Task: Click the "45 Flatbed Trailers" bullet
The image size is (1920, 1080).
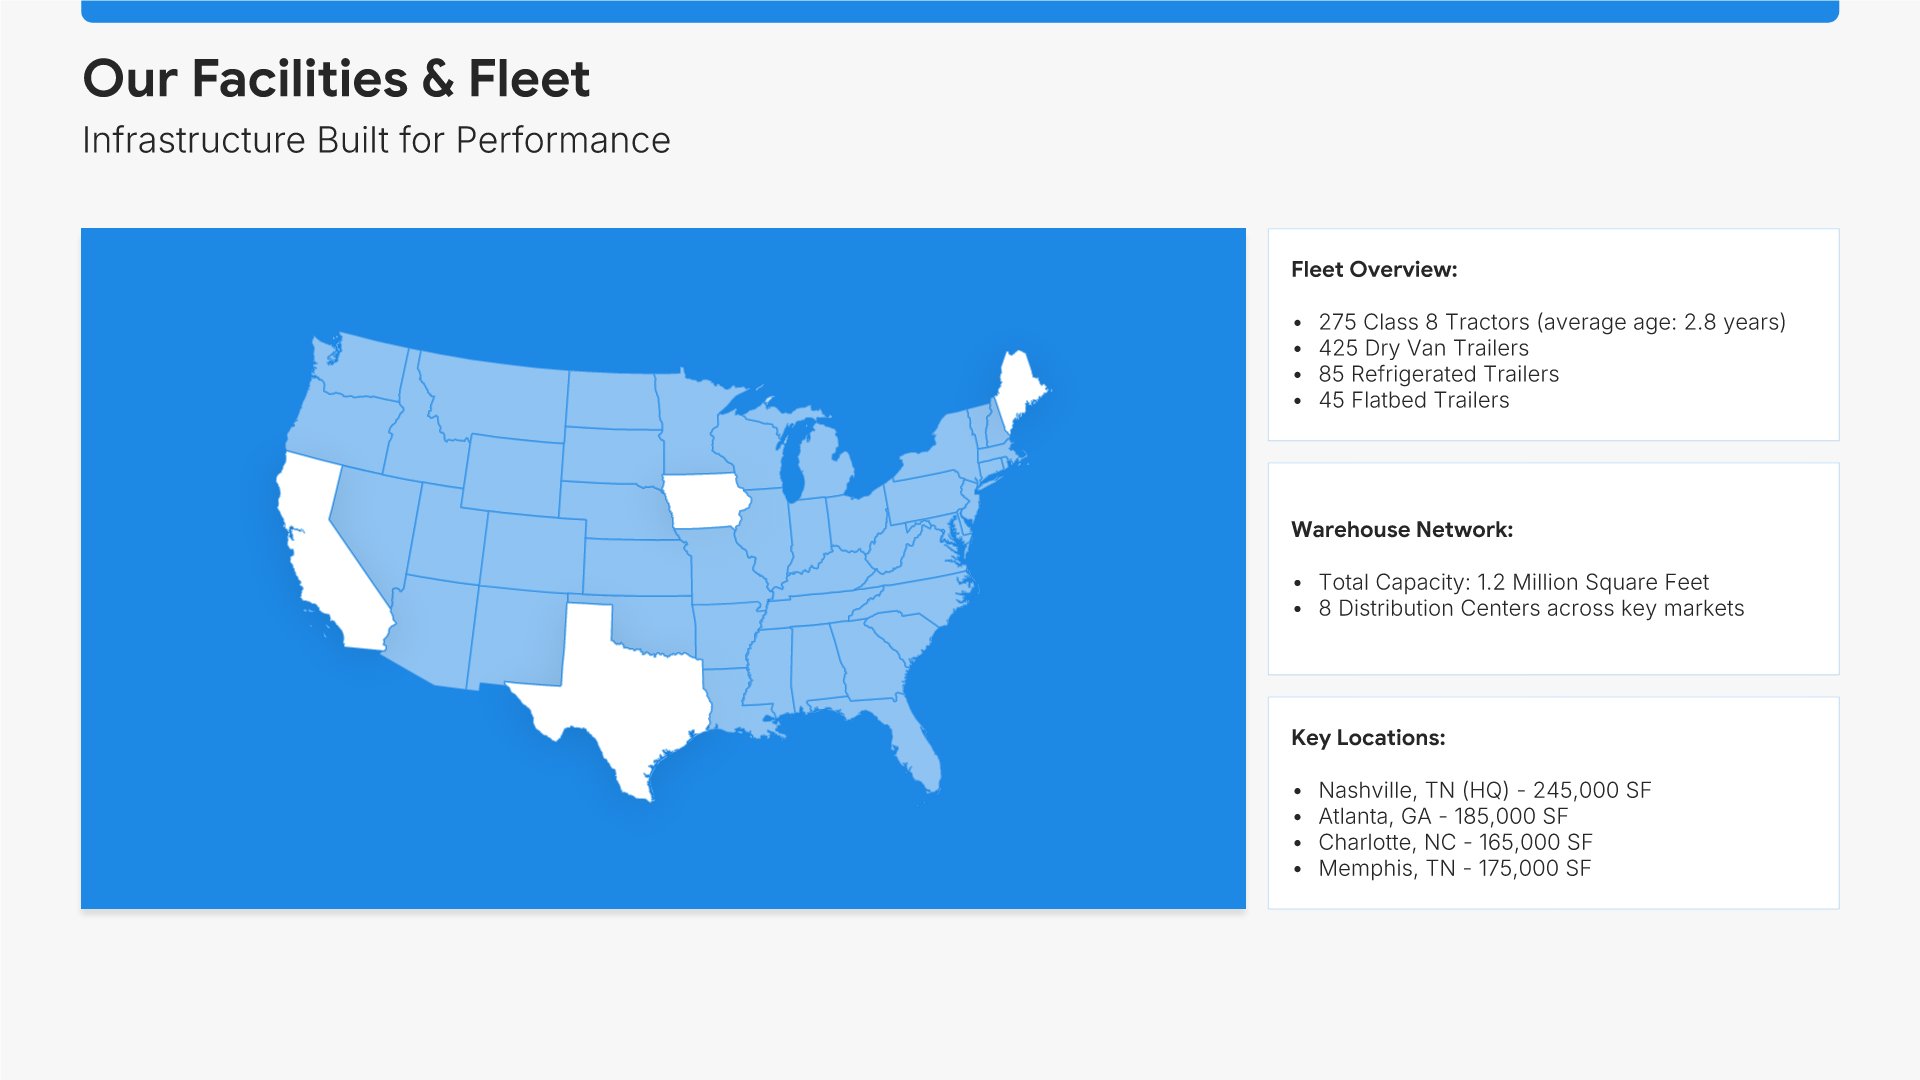Action: pos(1413,400)
